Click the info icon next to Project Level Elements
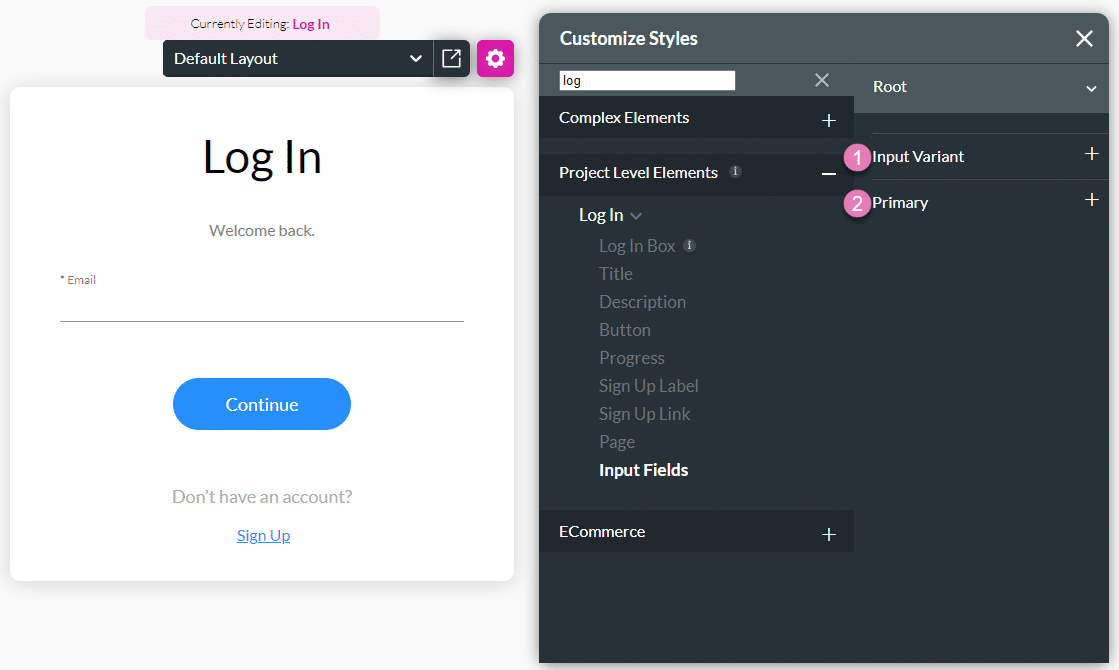The height and width of the screenshot is (670, 1119). click(735, 171)
